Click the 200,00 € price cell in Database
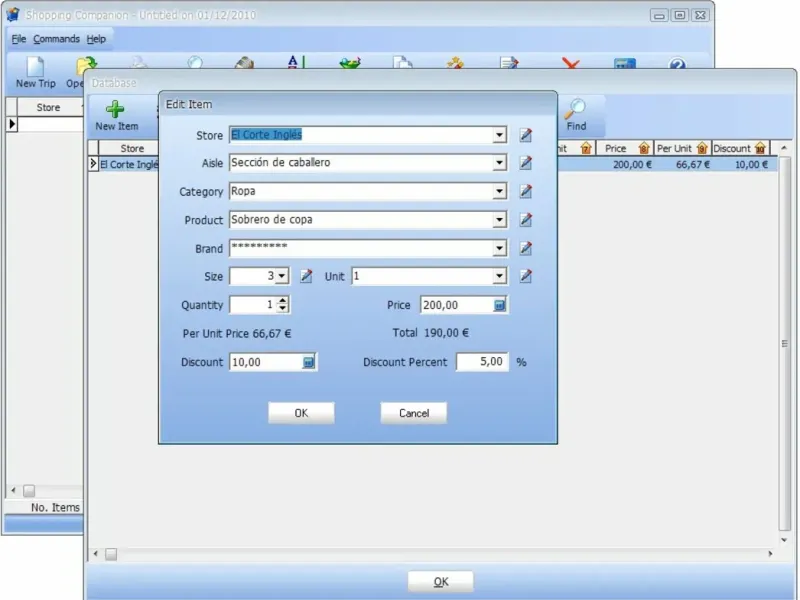The height and width of the screenshot is (600, 800). [624, 164]
